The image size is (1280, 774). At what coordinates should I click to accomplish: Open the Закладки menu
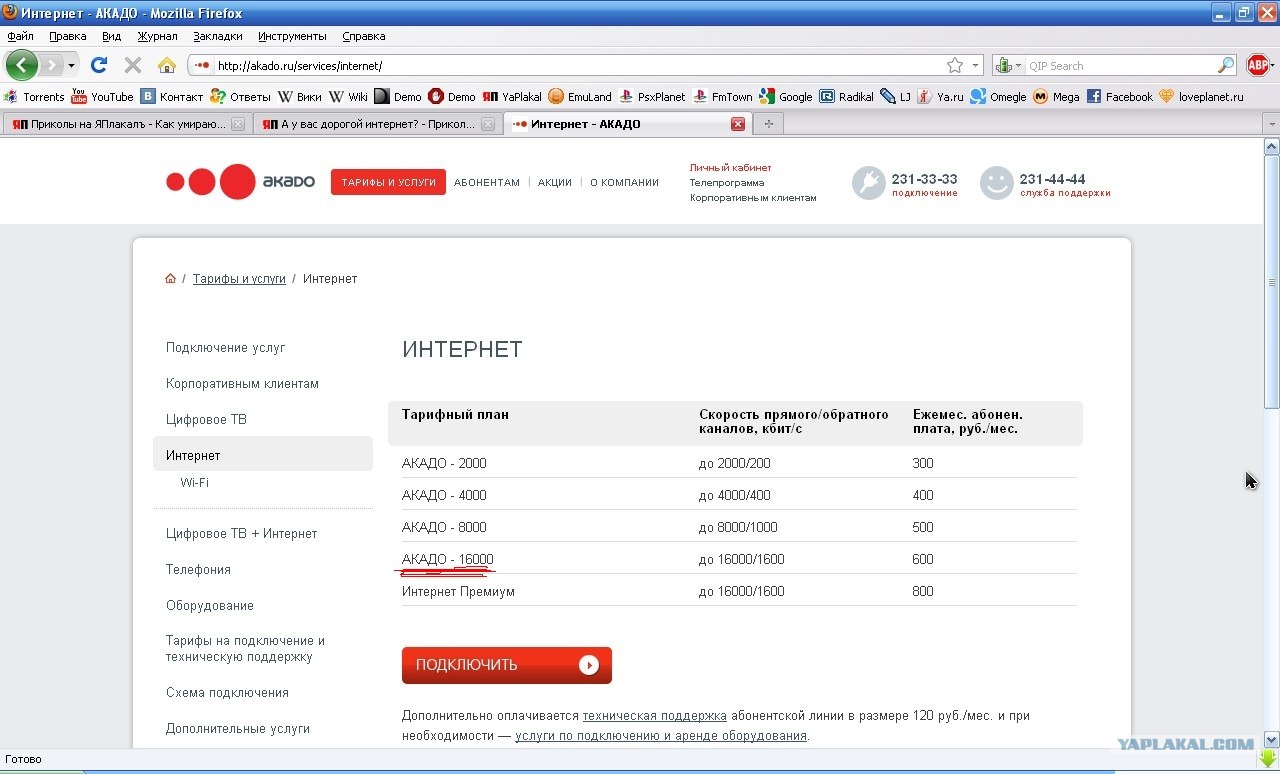(218, 36)
